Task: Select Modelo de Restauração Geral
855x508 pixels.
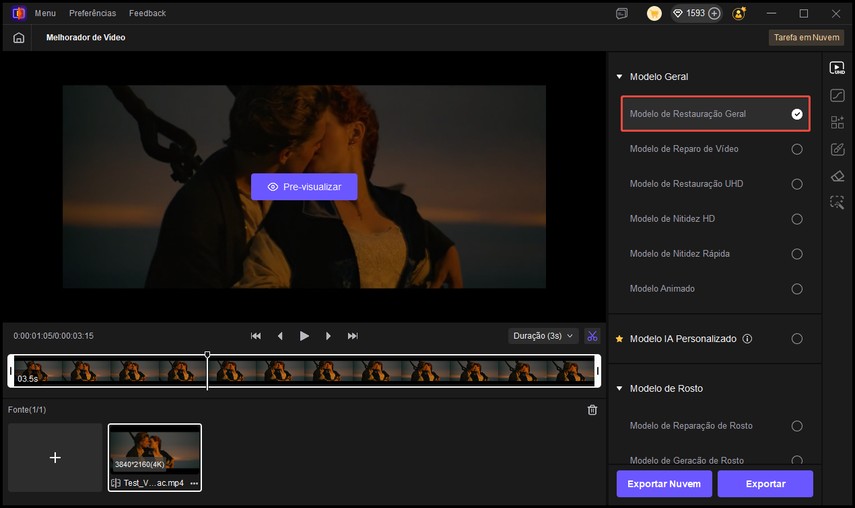Action: click(715, 114)
